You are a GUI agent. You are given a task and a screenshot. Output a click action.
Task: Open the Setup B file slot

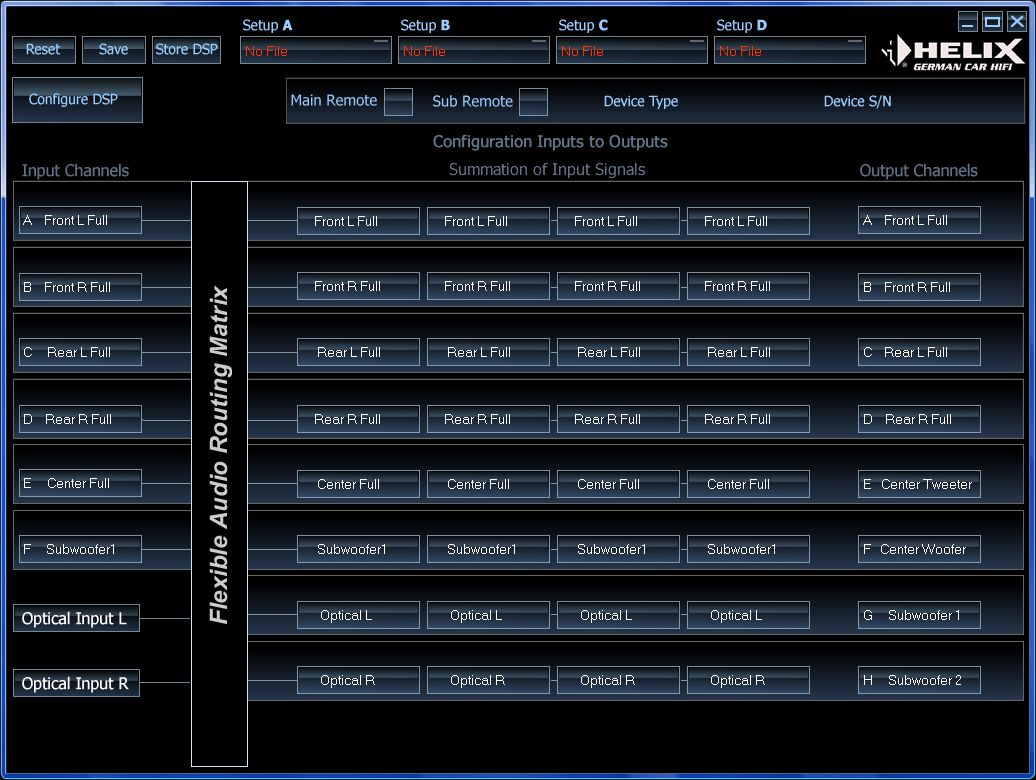pyautogui.click(x=473, y=51)
